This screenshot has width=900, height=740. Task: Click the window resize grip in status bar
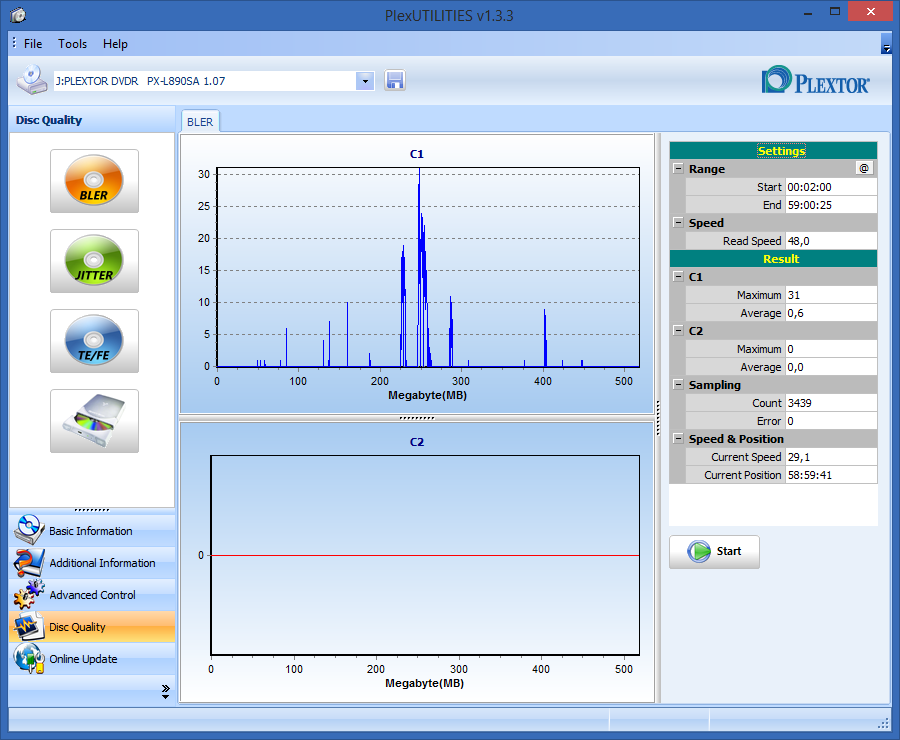coord(884,724)
